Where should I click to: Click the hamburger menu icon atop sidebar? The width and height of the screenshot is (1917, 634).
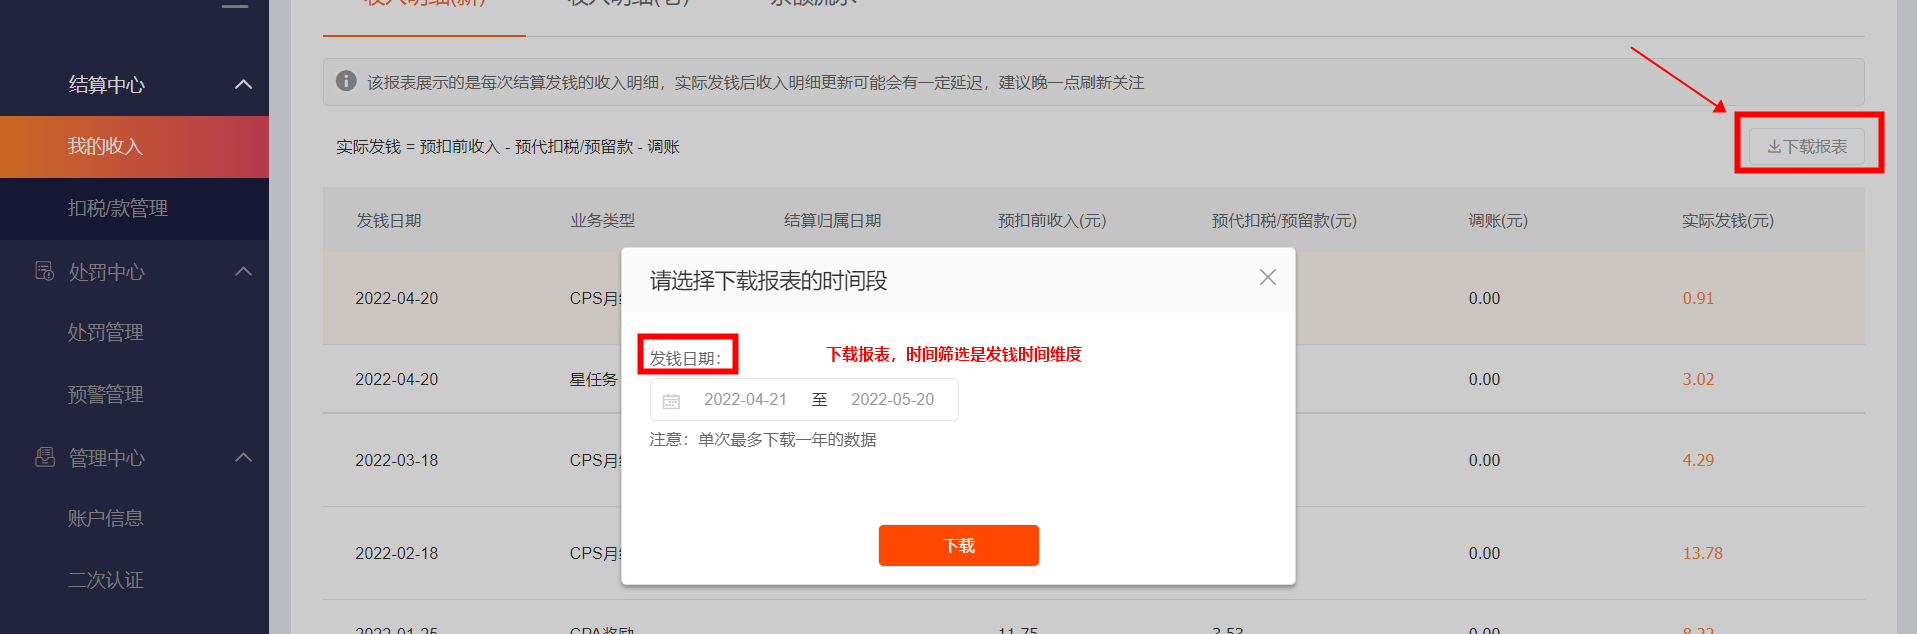tap(235, 5)
